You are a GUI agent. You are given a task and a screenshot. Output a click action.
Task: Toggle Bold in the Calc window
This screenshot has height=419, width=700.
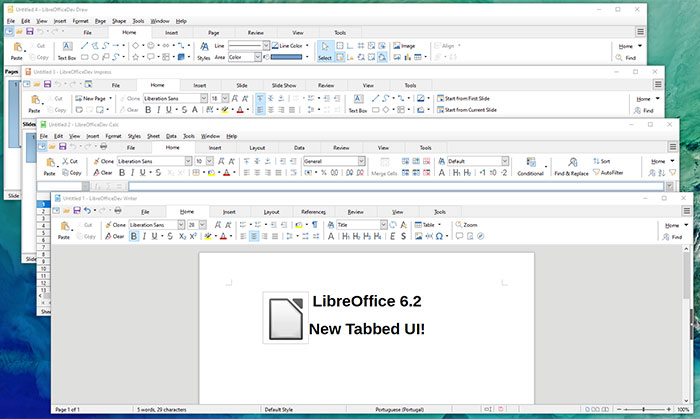pyautogui.click(x=122, y=173)
